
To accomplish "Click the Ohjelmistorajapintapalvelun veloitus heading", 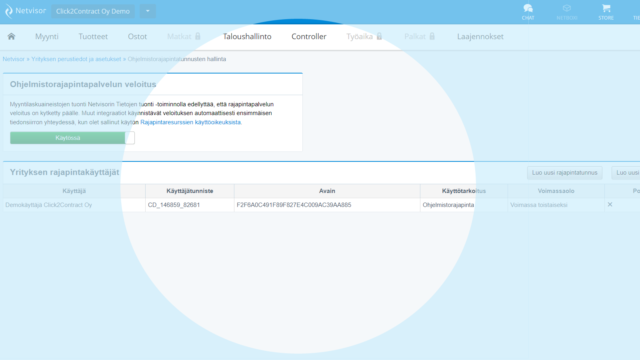I will click(x=83, y=84).
